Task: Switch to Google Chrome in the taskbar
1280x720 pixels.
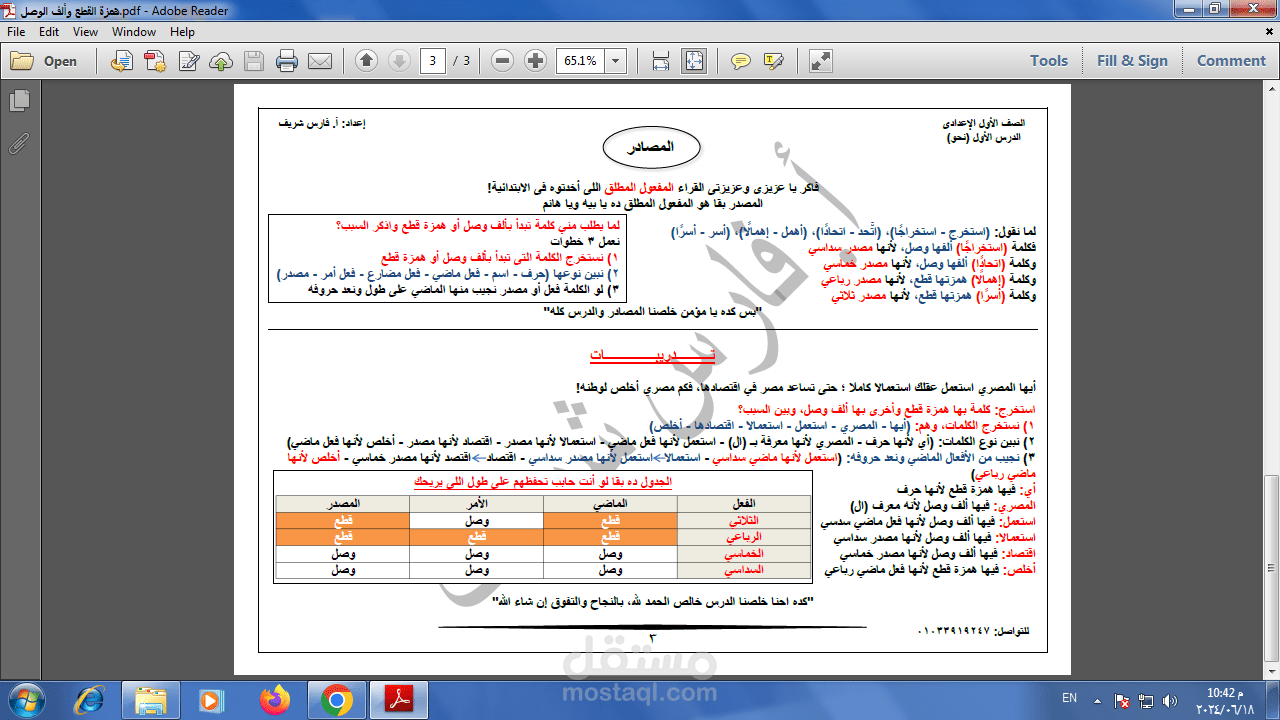Action: tap(336, 699)
